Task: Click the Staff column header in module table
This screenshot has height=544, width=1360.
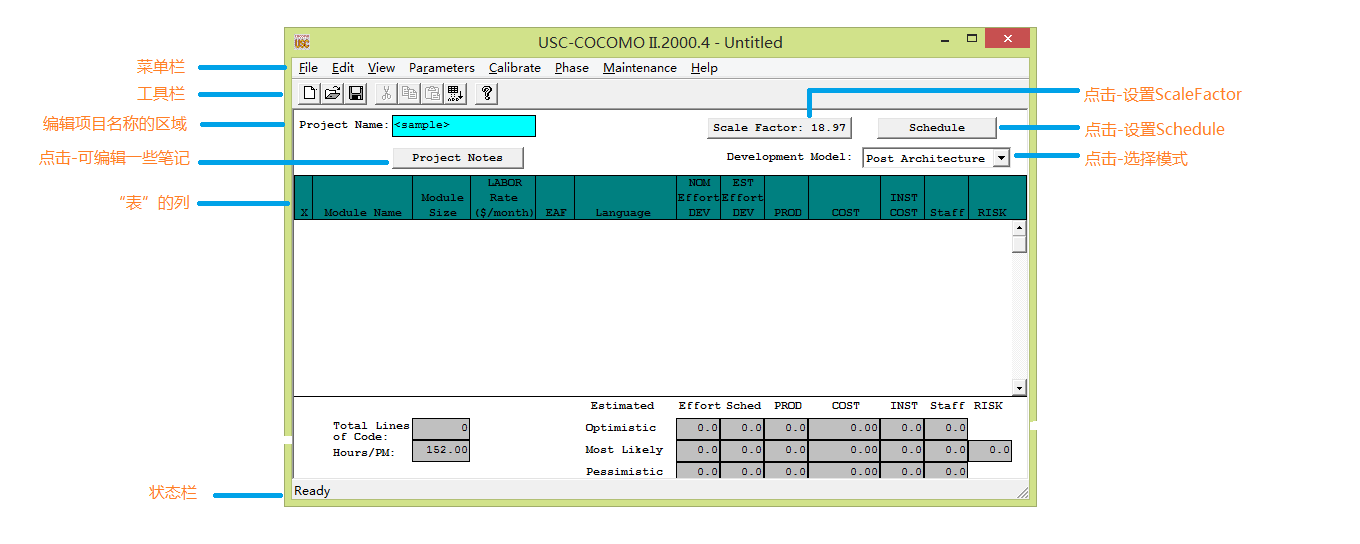Action: coord(947,198)
